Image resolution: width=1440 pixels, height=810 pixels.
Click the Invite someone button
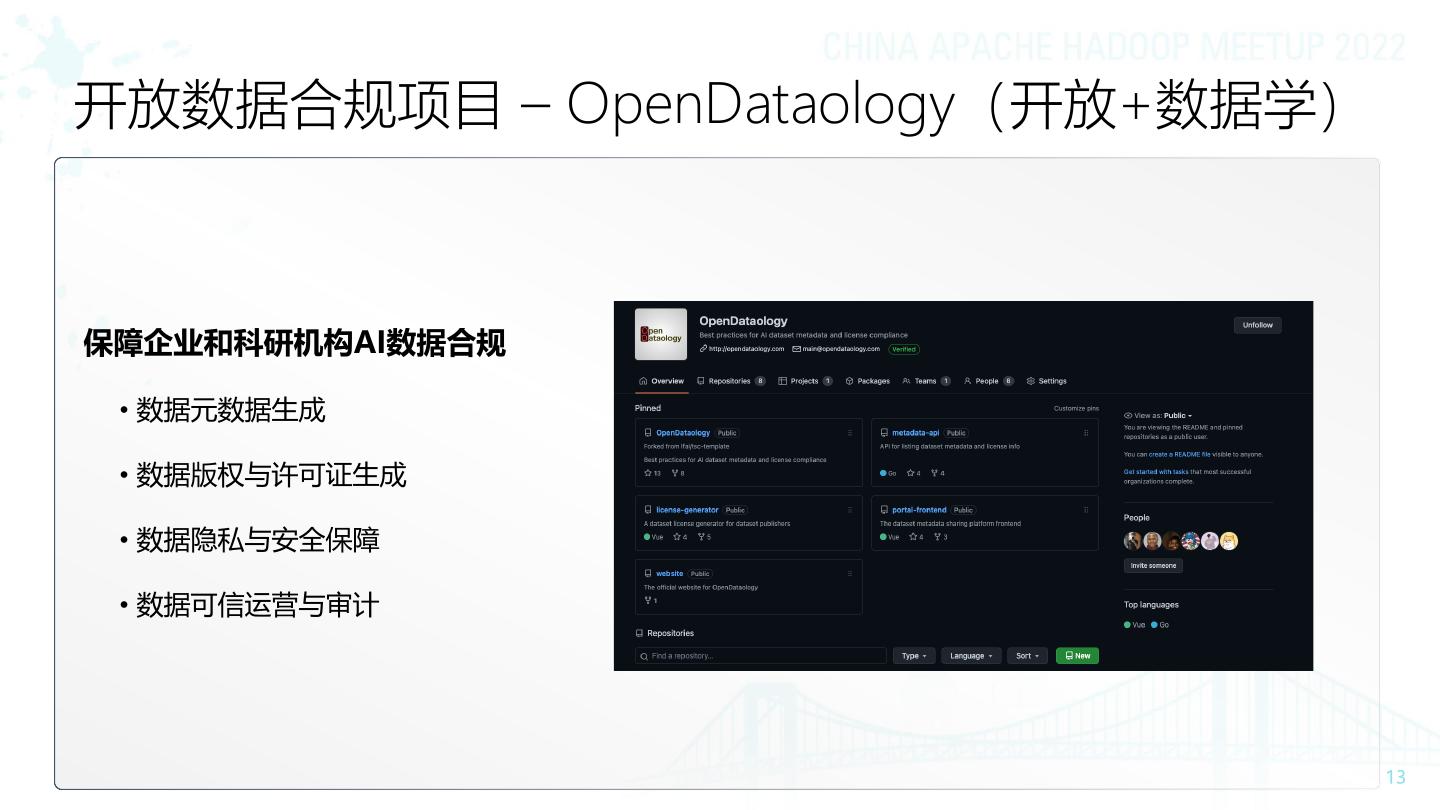1154,566
